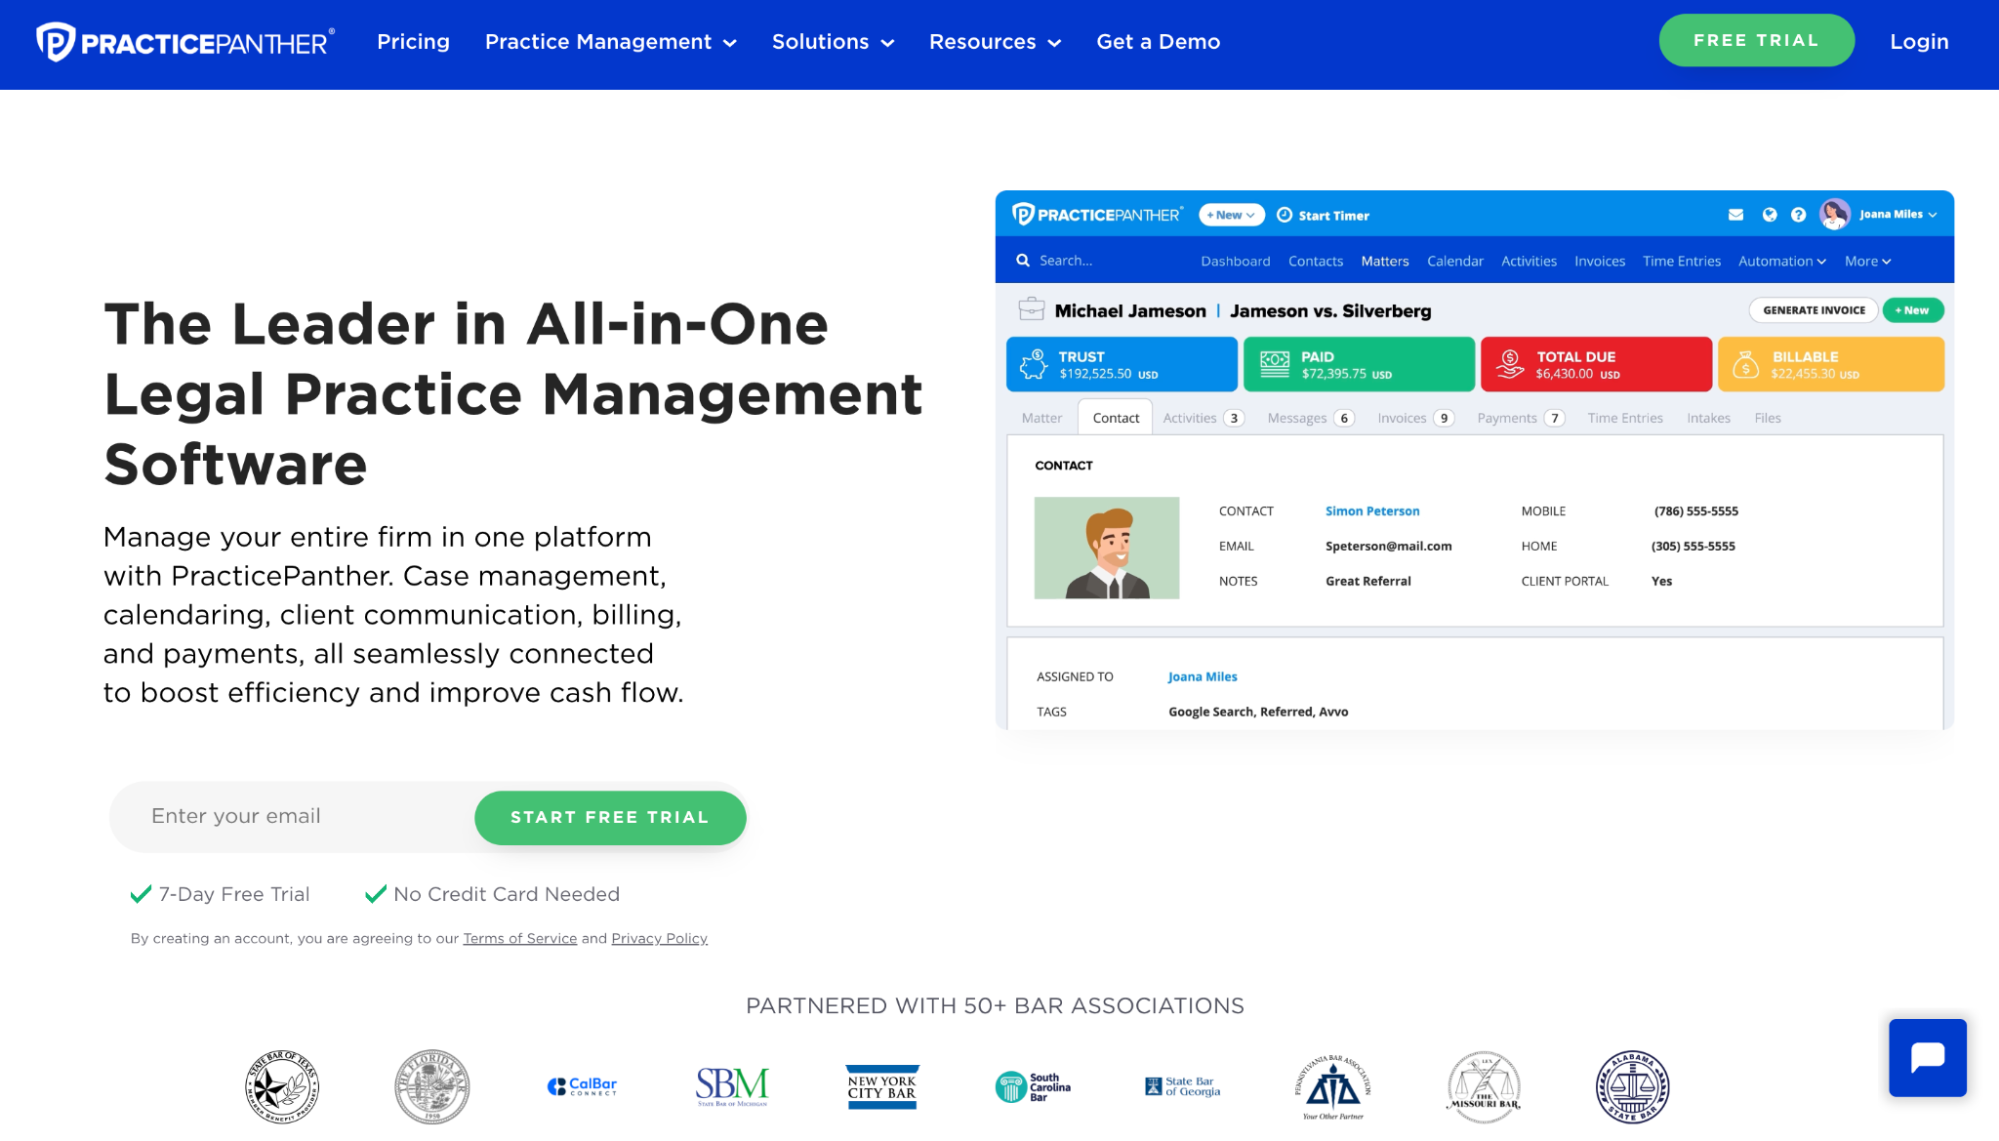This screenshot has width=1999, height=1141.
Task: Click the Total Due hand coin icon
Action: coord(1510,364)
